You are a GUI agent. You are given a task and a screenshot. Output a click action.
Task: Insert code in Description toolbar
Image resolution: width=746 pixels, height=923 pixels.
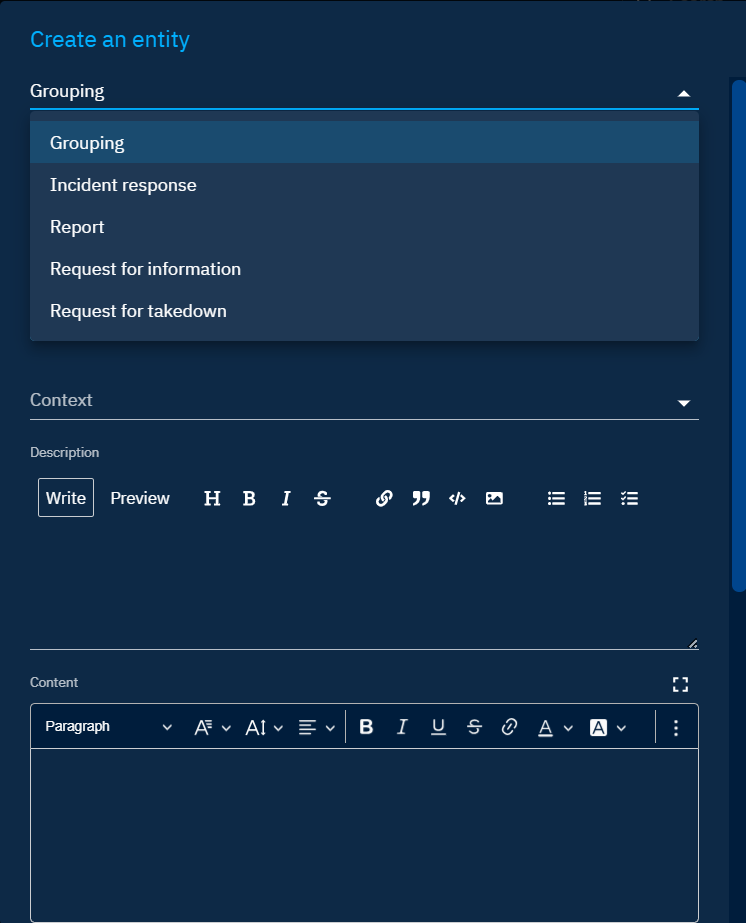coord(457,498)
